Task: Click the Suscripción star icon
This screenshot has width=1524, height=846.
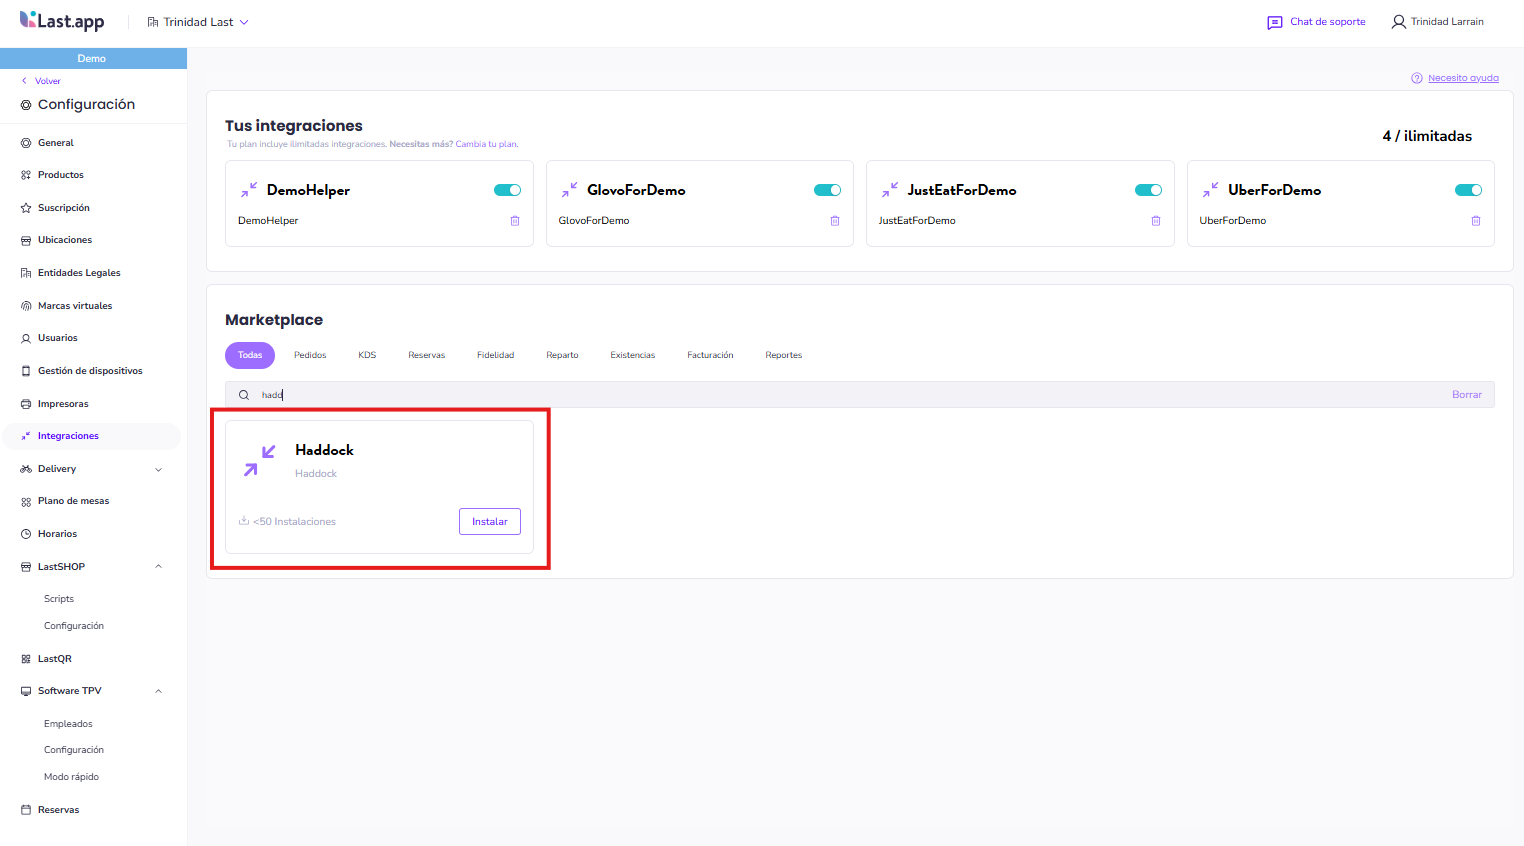Action: click(x=26, y=208)
